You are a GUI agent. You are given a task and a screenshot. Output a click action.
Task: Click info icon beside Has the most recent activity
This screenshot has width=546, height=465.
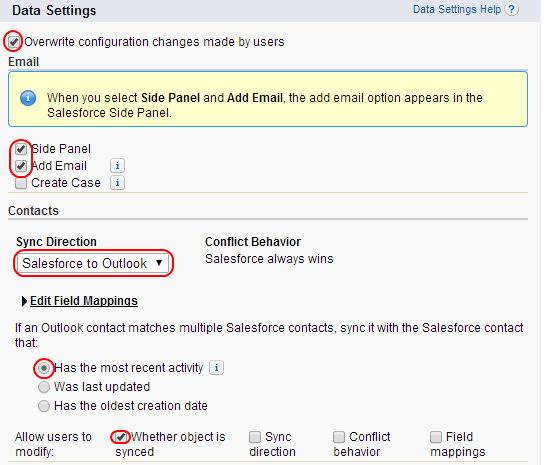click(216, 368)
